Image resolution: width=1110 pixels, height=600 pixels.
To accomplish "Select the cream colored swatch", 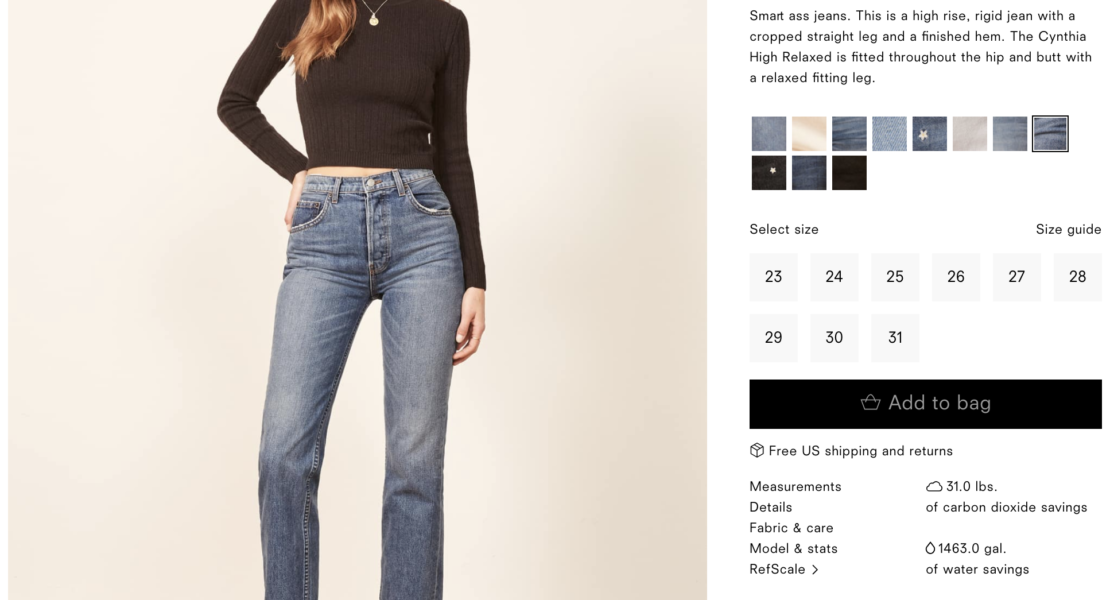I will coord(809,134).
